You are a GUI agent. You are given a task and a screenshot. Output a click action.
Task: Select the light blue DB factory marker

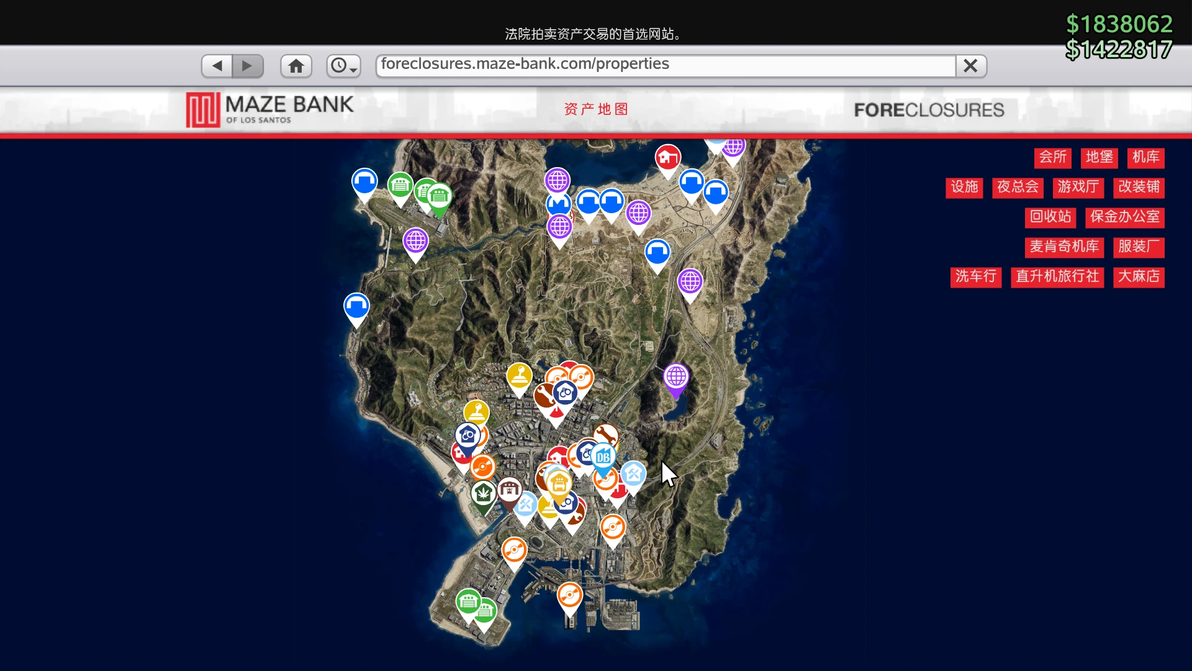coord(603,457)
